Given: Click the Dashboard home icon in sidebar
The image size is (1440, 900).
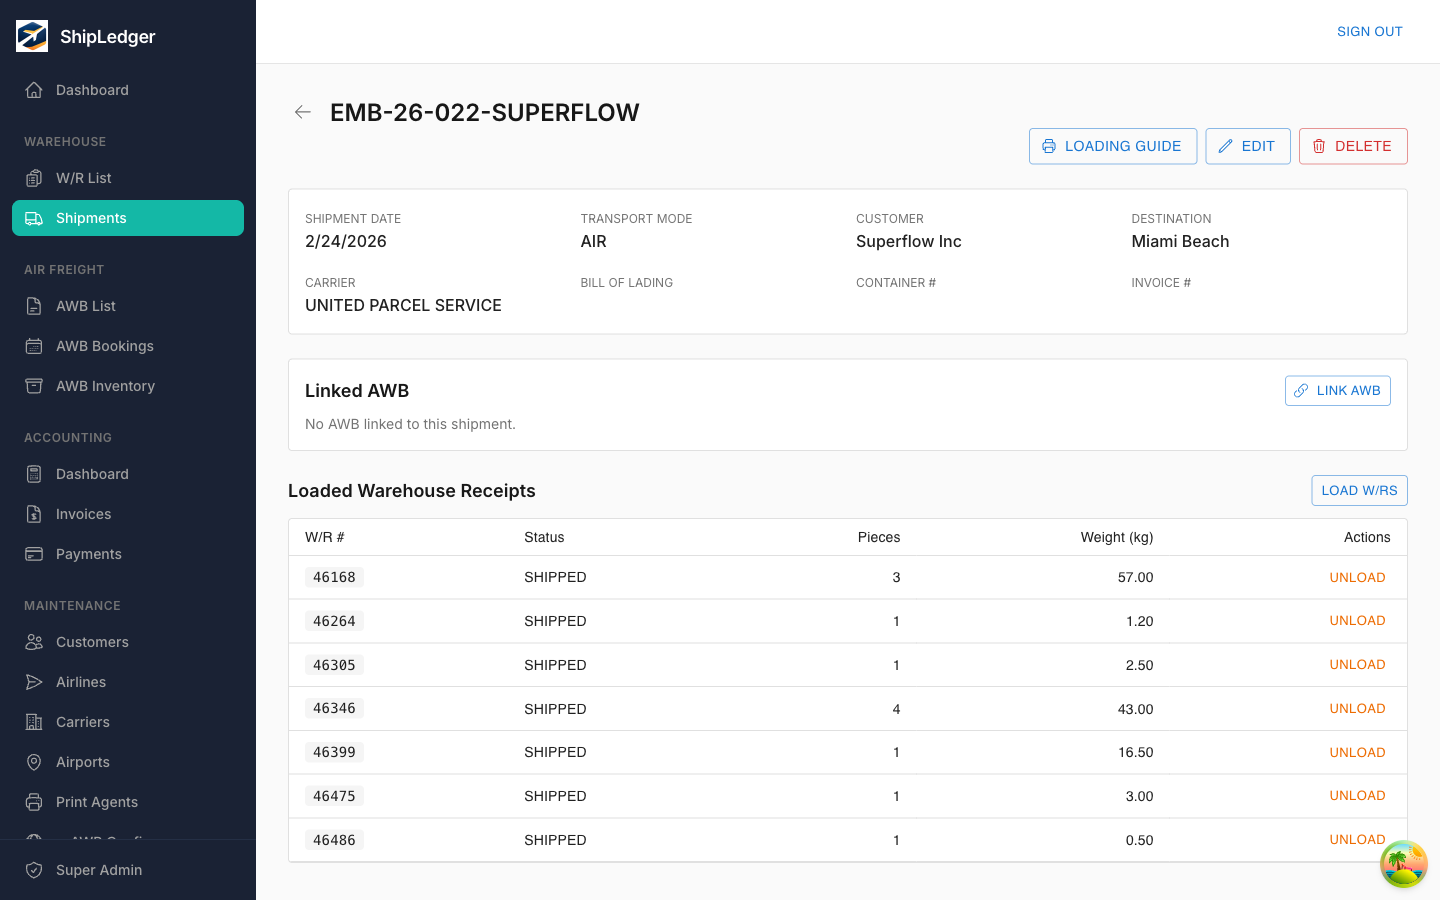Looking at the screenshot, I should click(34, 90).
